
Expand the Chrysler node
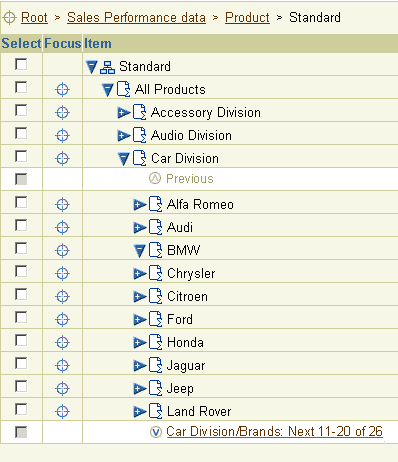click(140, 274)
